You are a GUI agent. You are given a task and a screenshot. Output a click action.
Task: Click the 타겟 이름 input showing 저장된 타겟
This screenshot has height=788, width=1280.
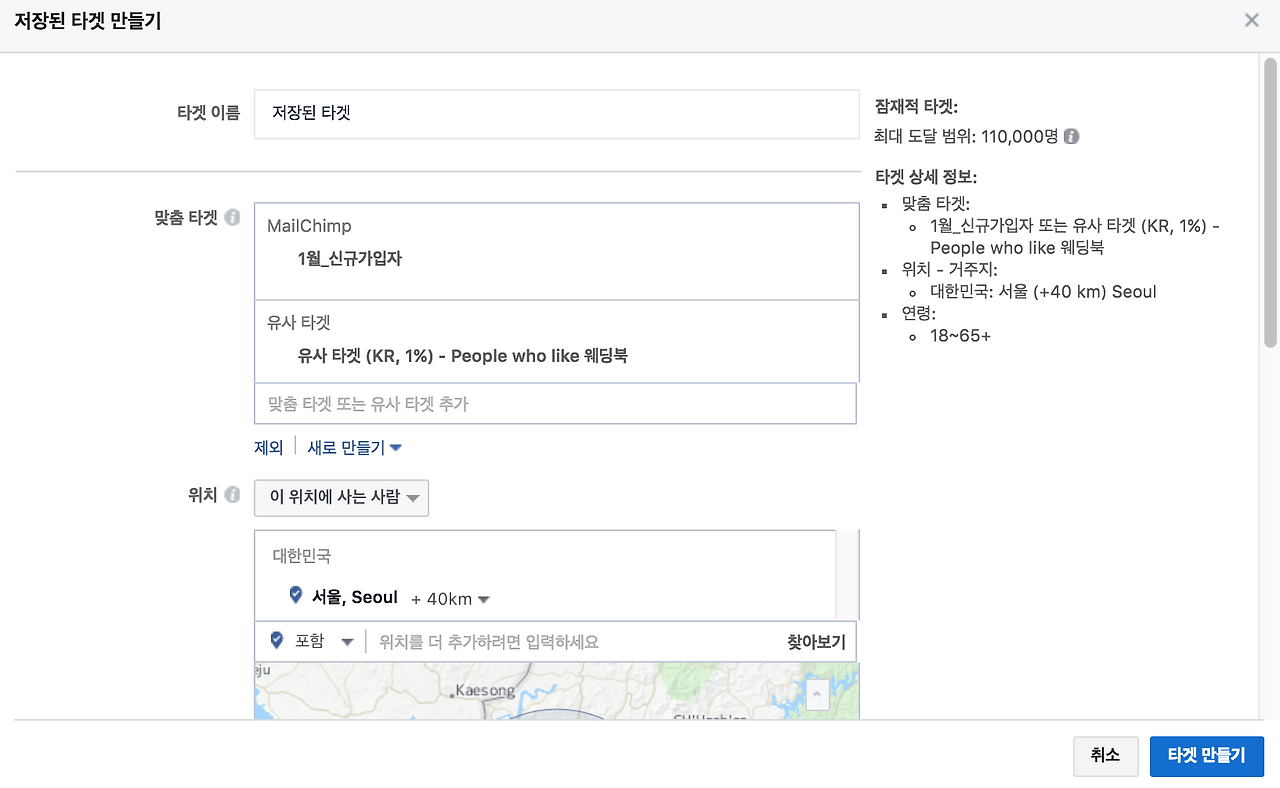click(x=556, y=114)
